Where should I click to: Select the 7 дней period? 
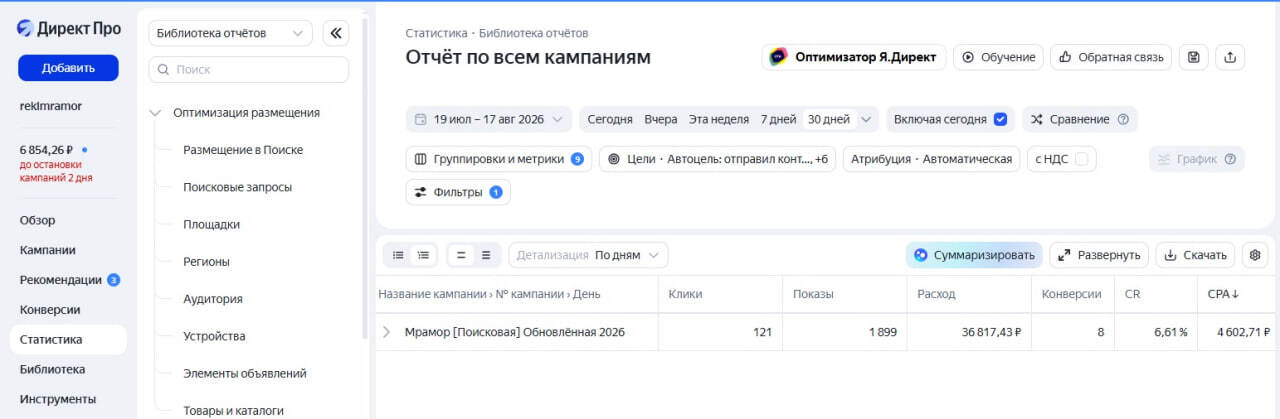[x=778, y=119]
